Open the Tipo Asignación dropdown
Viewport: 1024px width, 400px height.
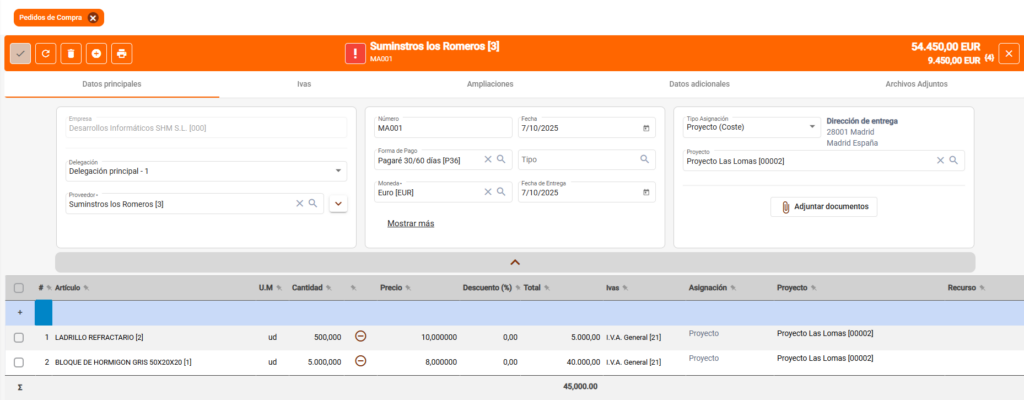point(812,127)
